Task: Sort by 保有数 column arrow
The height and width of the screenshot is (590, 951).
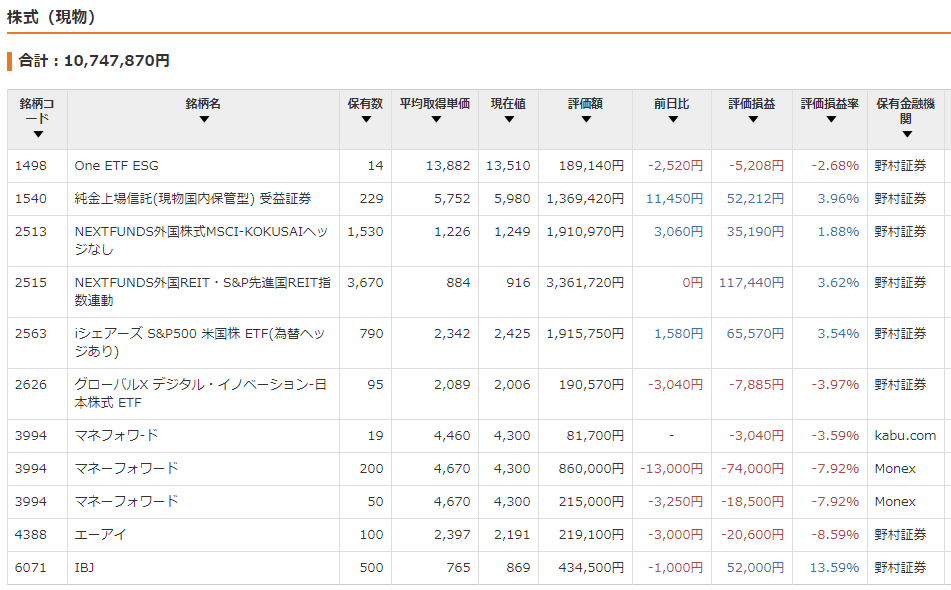Action: [366, 119]
